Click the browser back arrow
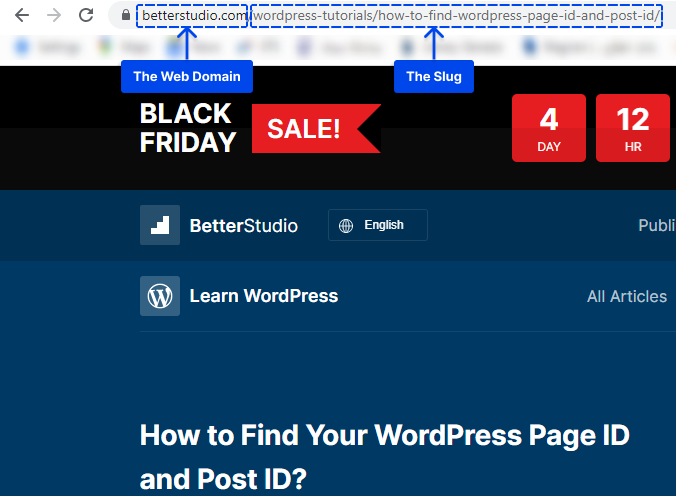 click(22, 16)
